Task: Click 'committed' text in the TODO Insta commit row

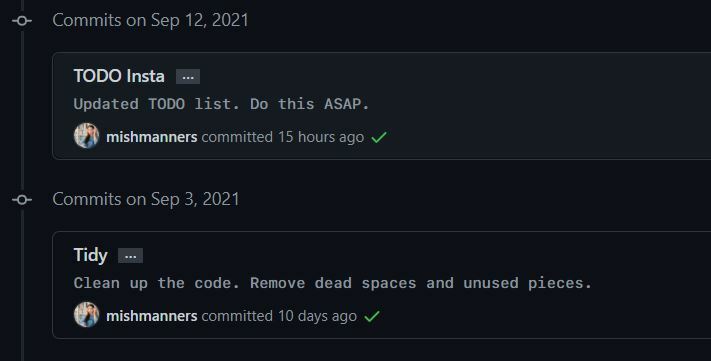Action: pyautogui.click(x=237, y=137)
